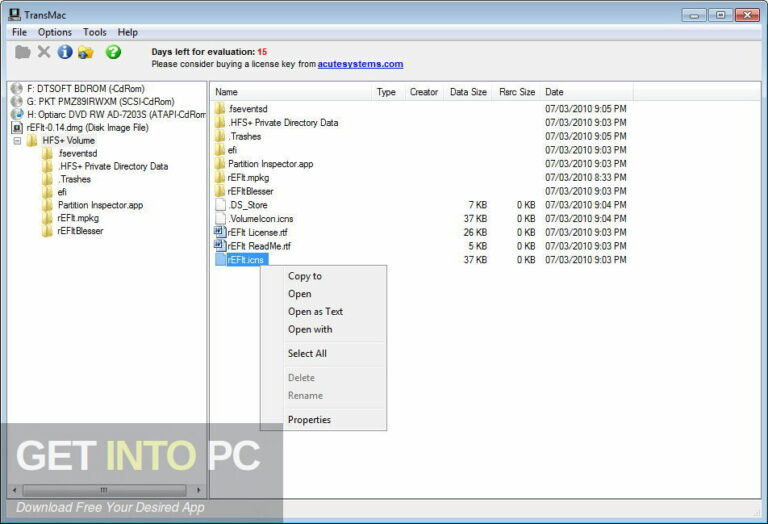The image size is (768, 524).
Task: Choose Copy to in the context menu
Action: pyautogui.click(x=323, y=276)
